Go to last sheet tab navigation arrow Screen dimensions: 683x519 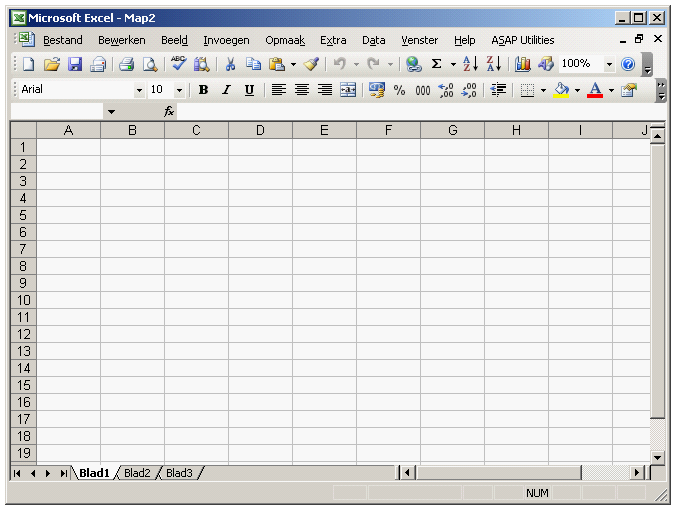[64, 473]
